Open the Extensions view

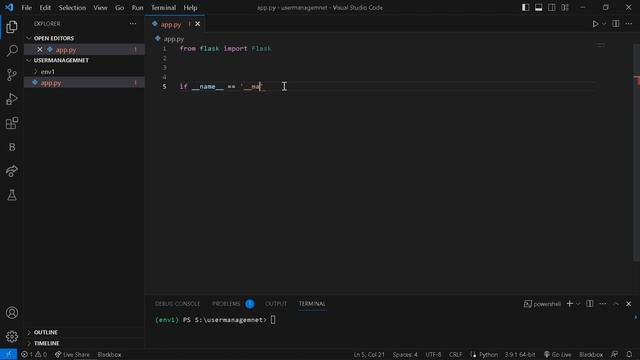coord(12,123)
